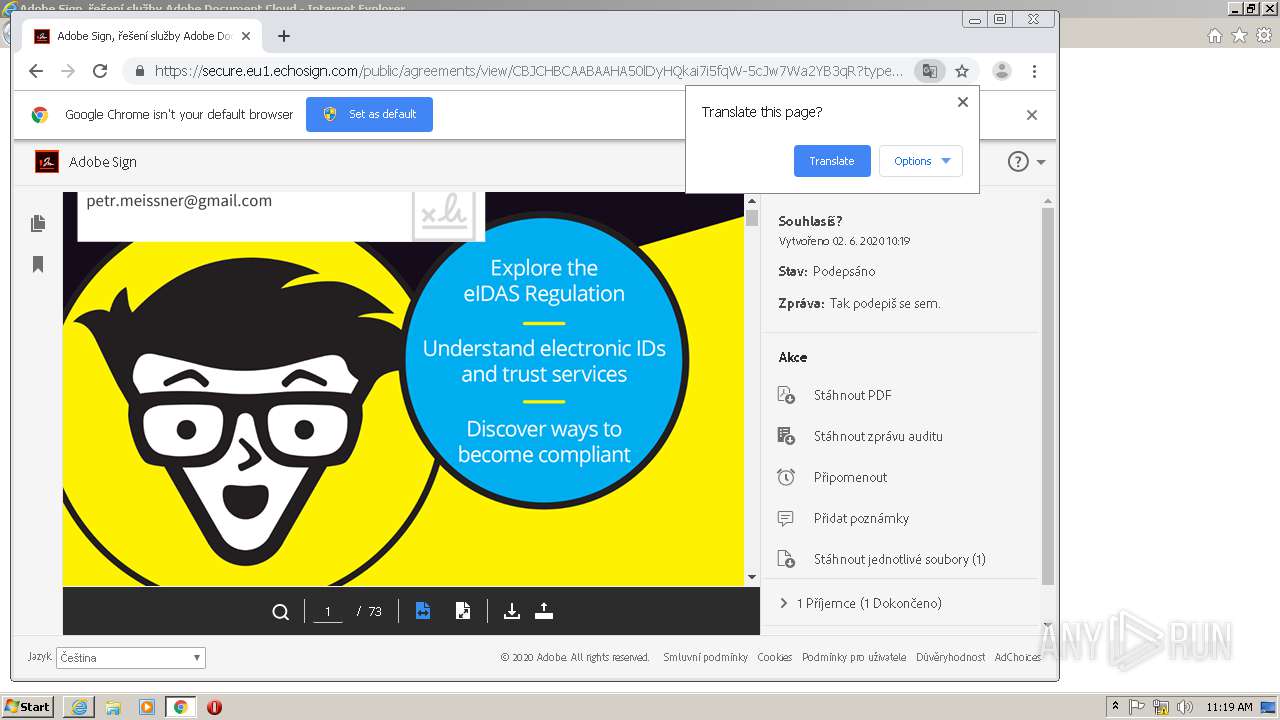This screenshot has height=720, width=1280.
Task: Click the download document toolbar icon
Action: pos(512,611)
